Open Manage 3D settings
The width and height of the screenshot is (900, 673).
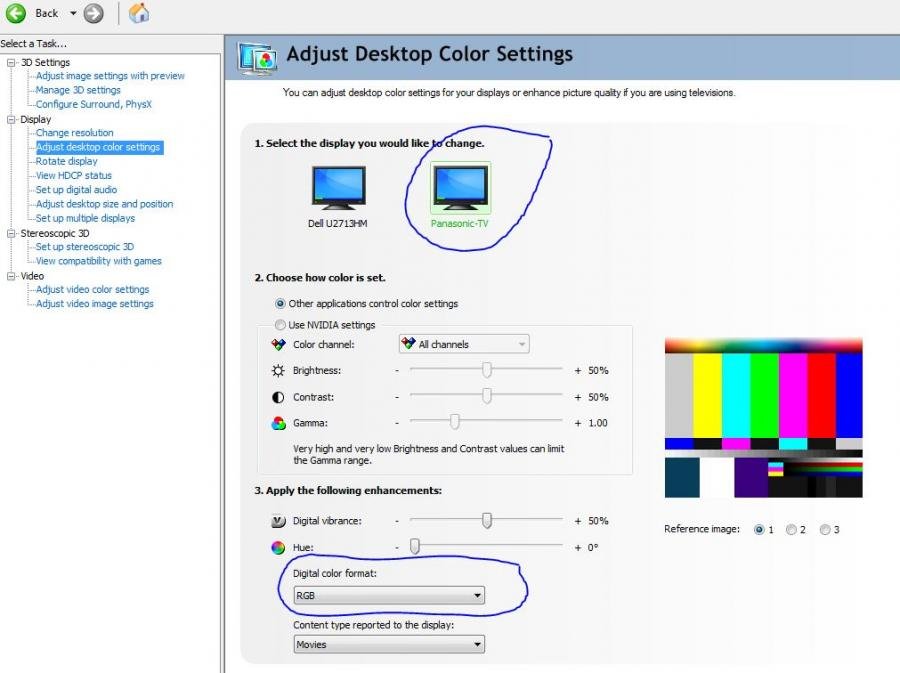(x=78, y=90)
